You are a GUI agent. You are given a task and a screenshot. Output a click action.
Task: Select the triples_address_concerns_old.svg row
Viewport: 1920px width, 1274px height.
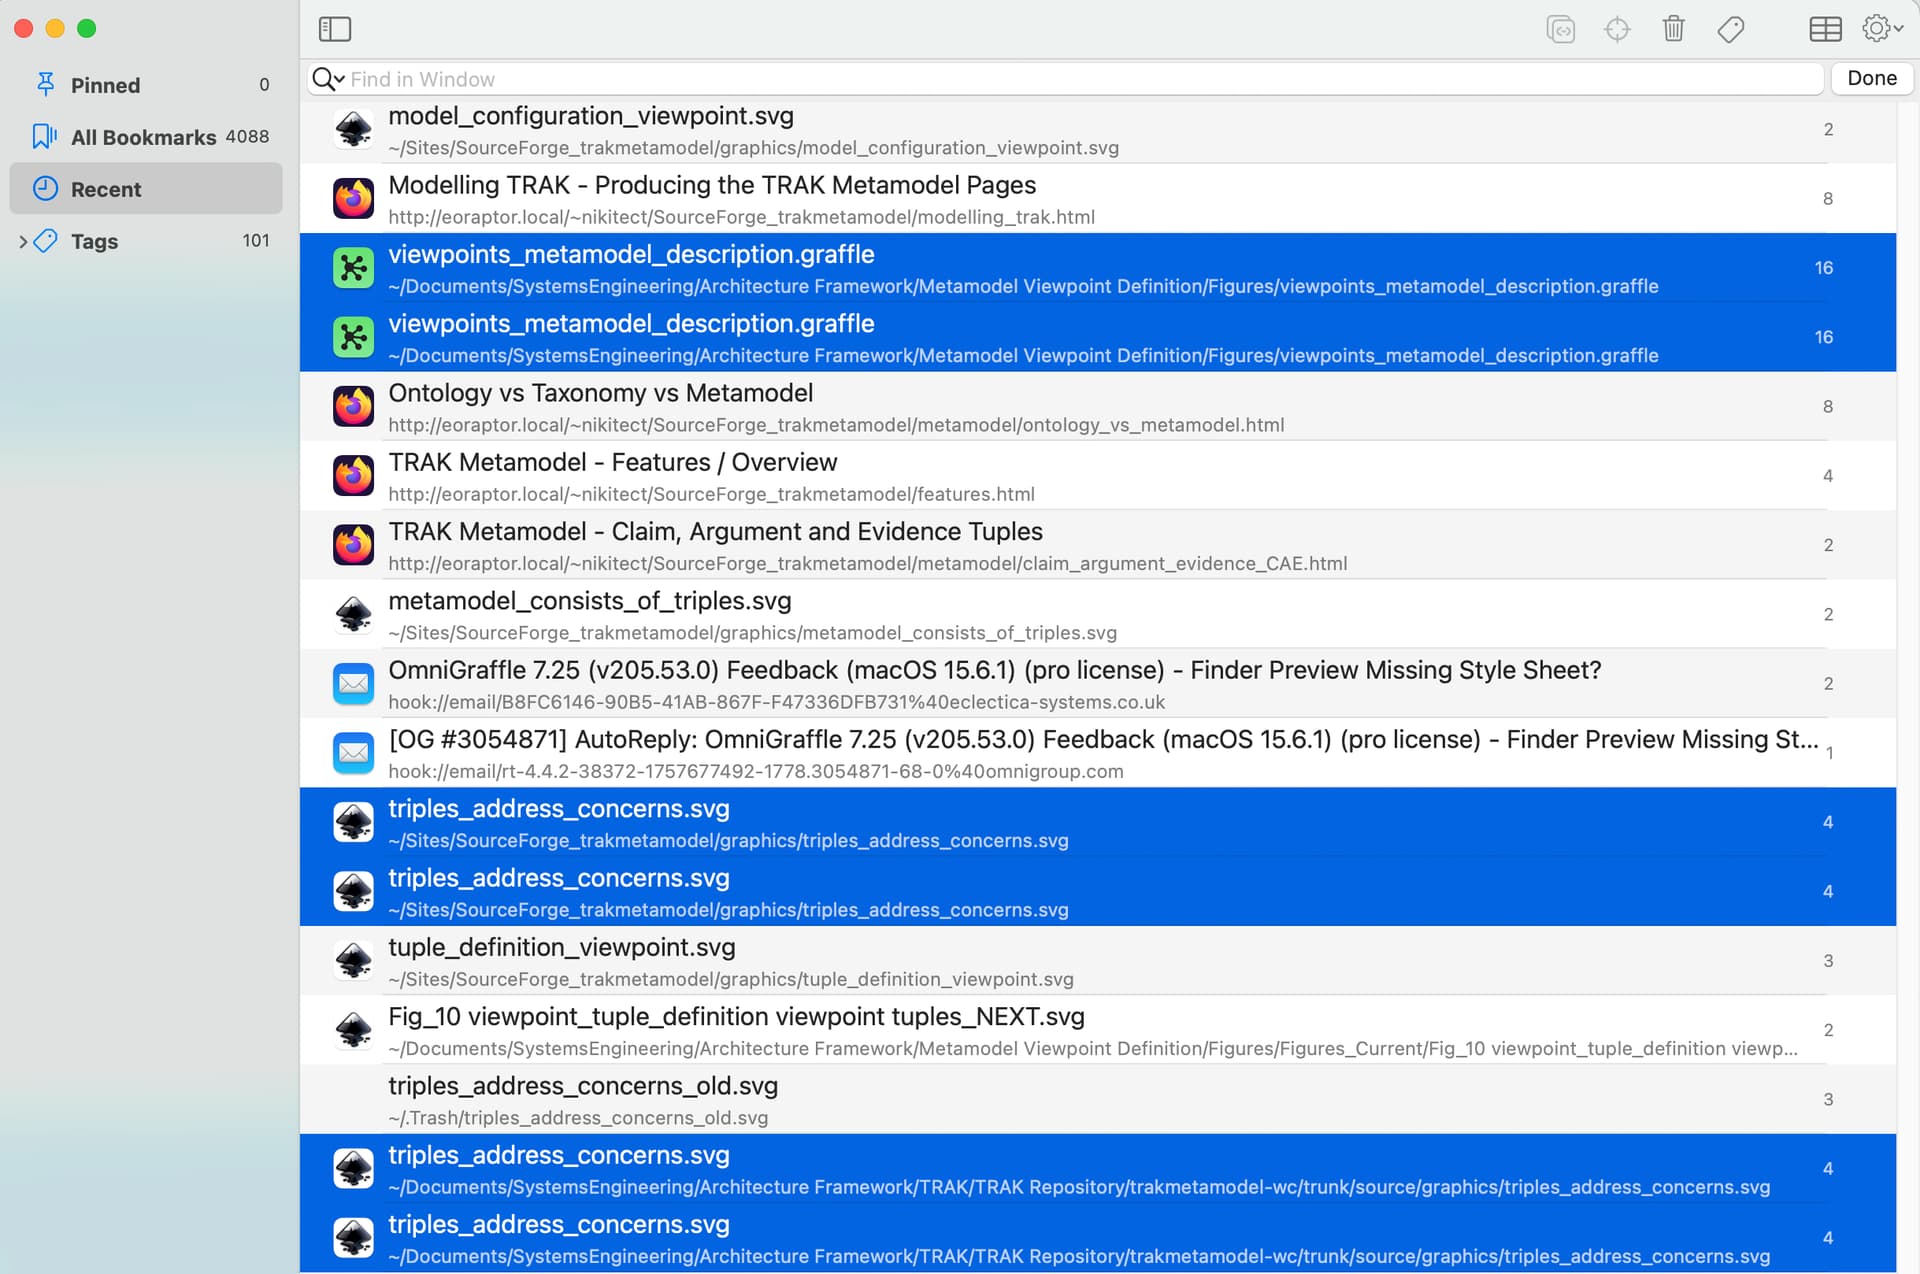(582, 1087)
